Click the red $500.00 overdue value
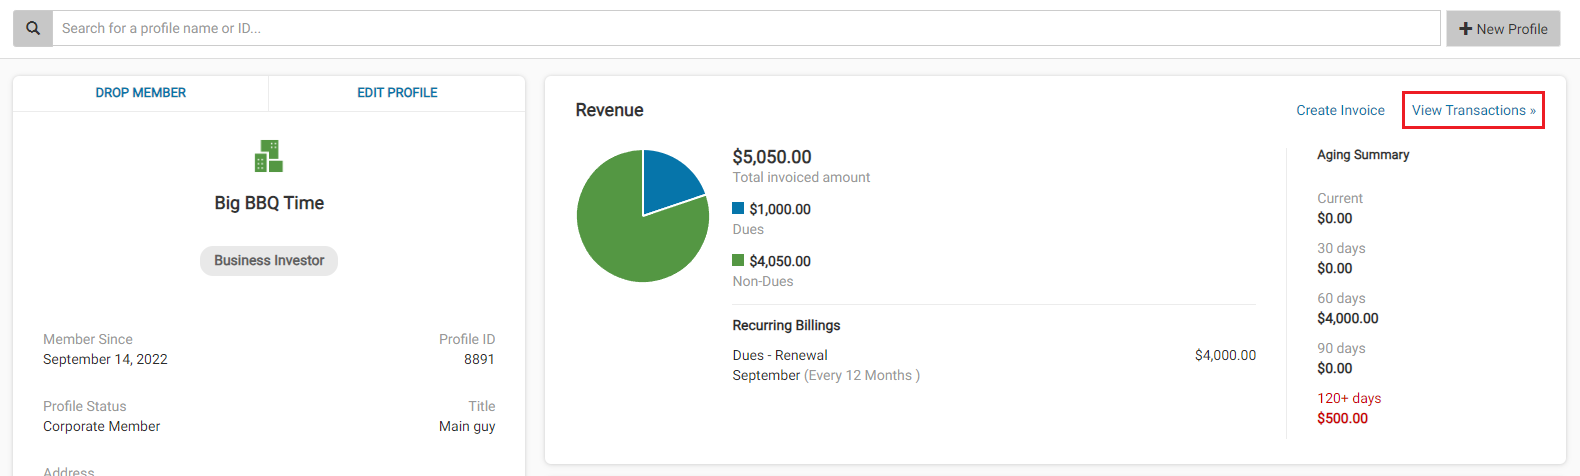 point(1342,418)
